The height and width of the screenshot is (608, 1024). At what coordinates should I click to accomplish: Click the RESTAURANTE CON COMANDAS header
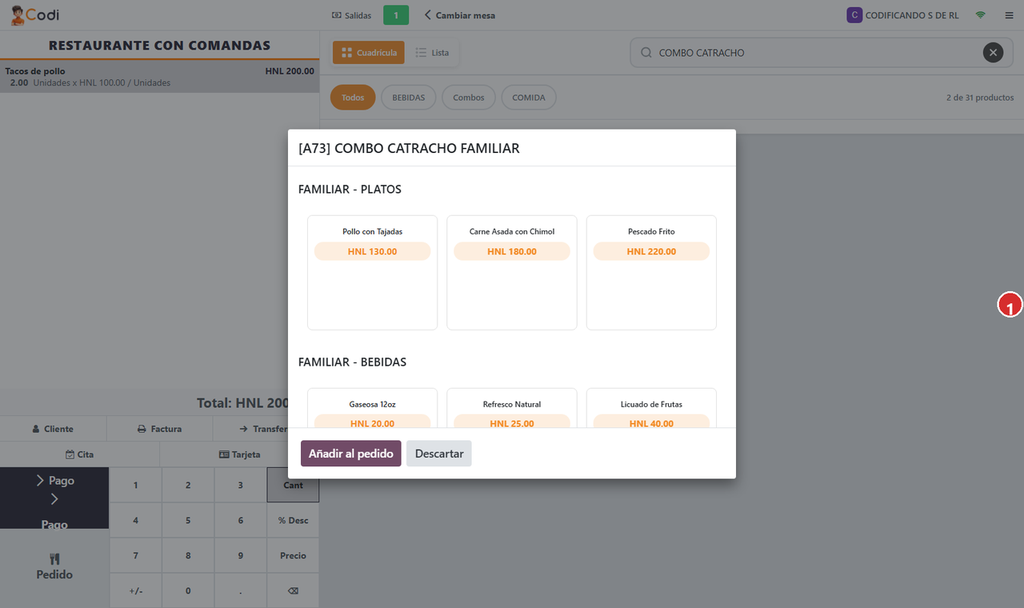(159, 45)
